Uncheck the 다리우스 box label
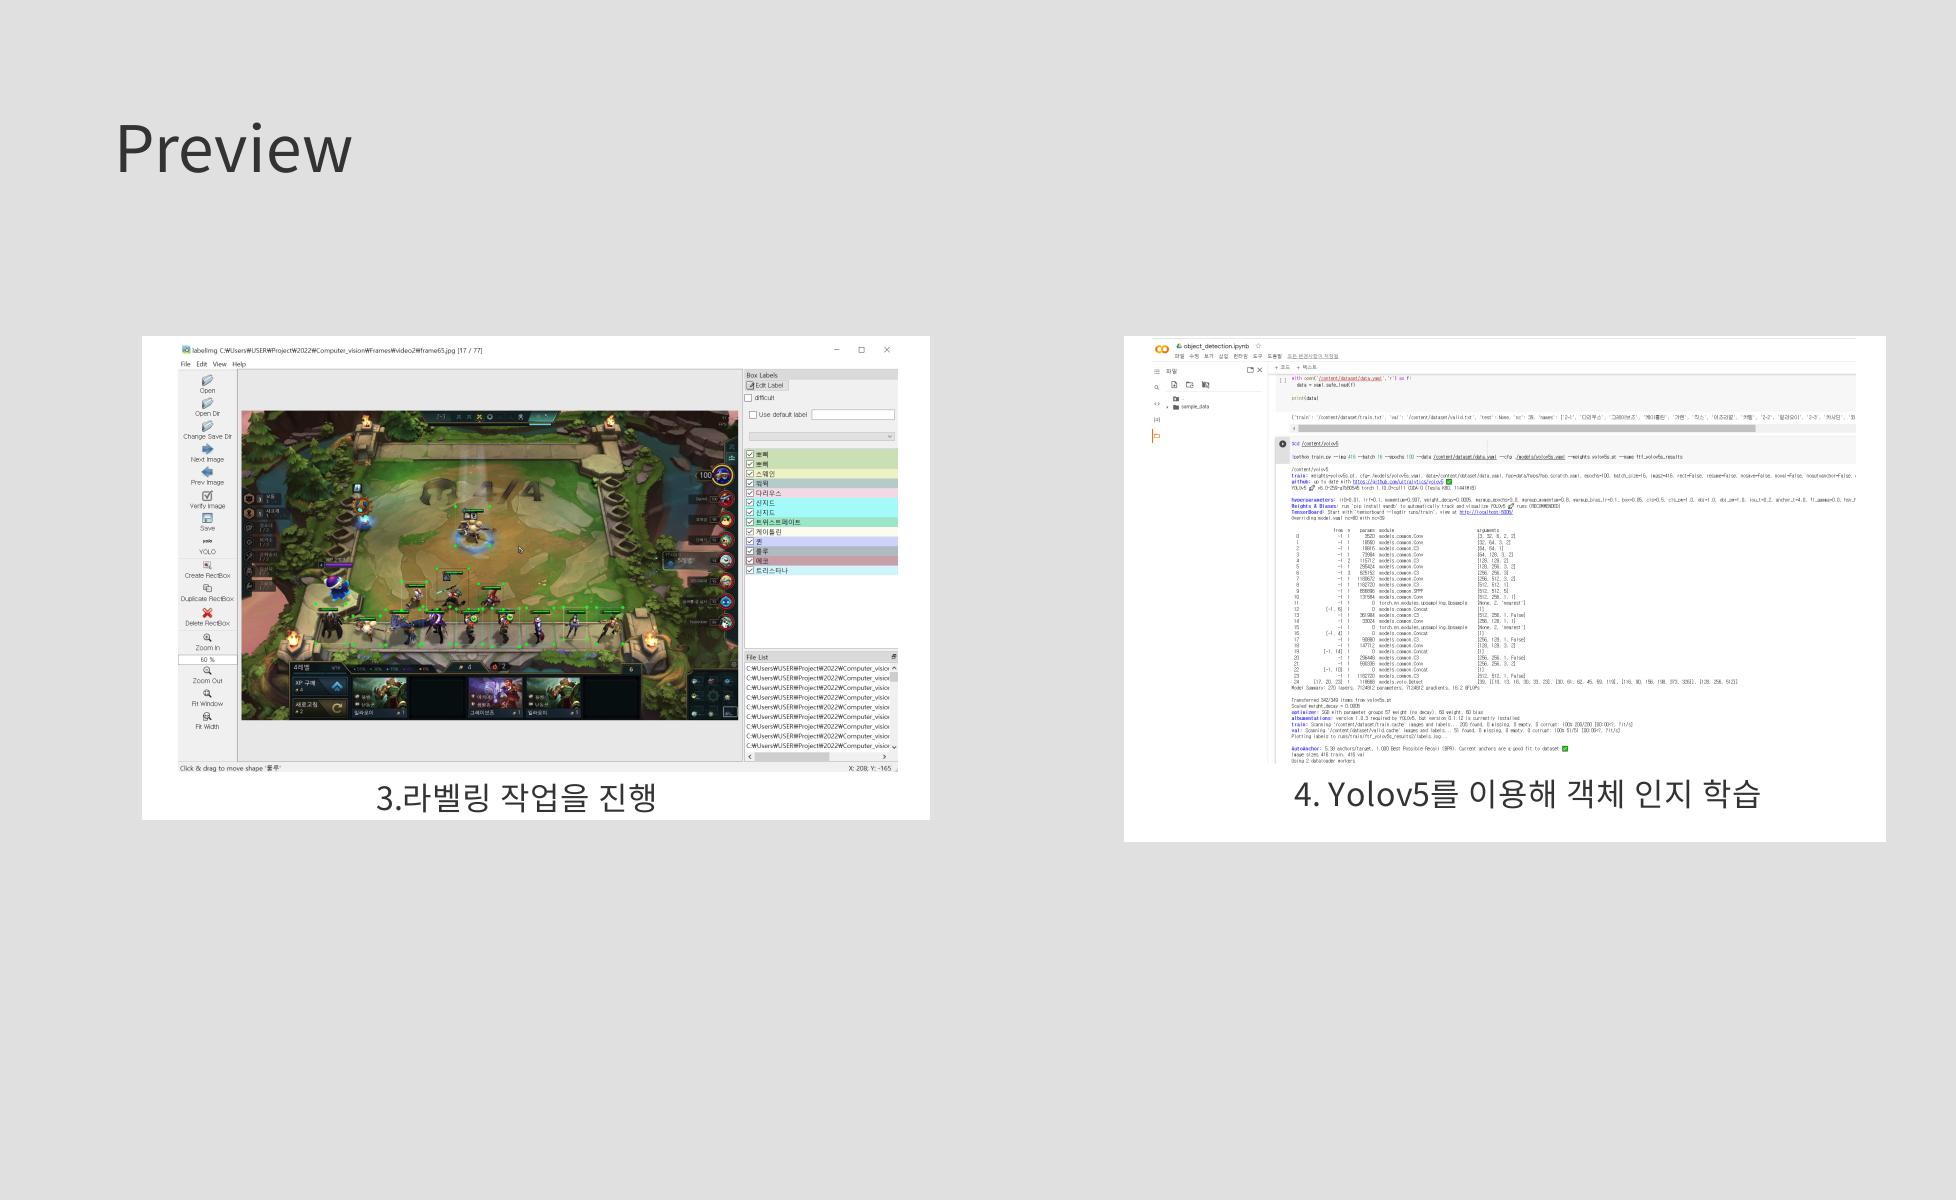The height and width of the screenshot is (1200, 1956). [750, 493]
